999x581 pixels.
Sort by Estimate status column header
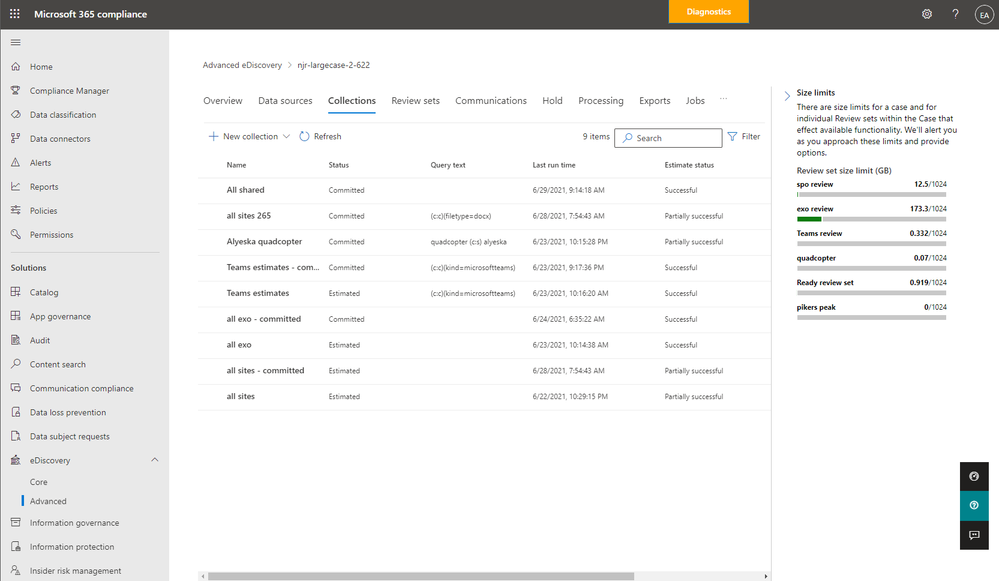[689, 165]
